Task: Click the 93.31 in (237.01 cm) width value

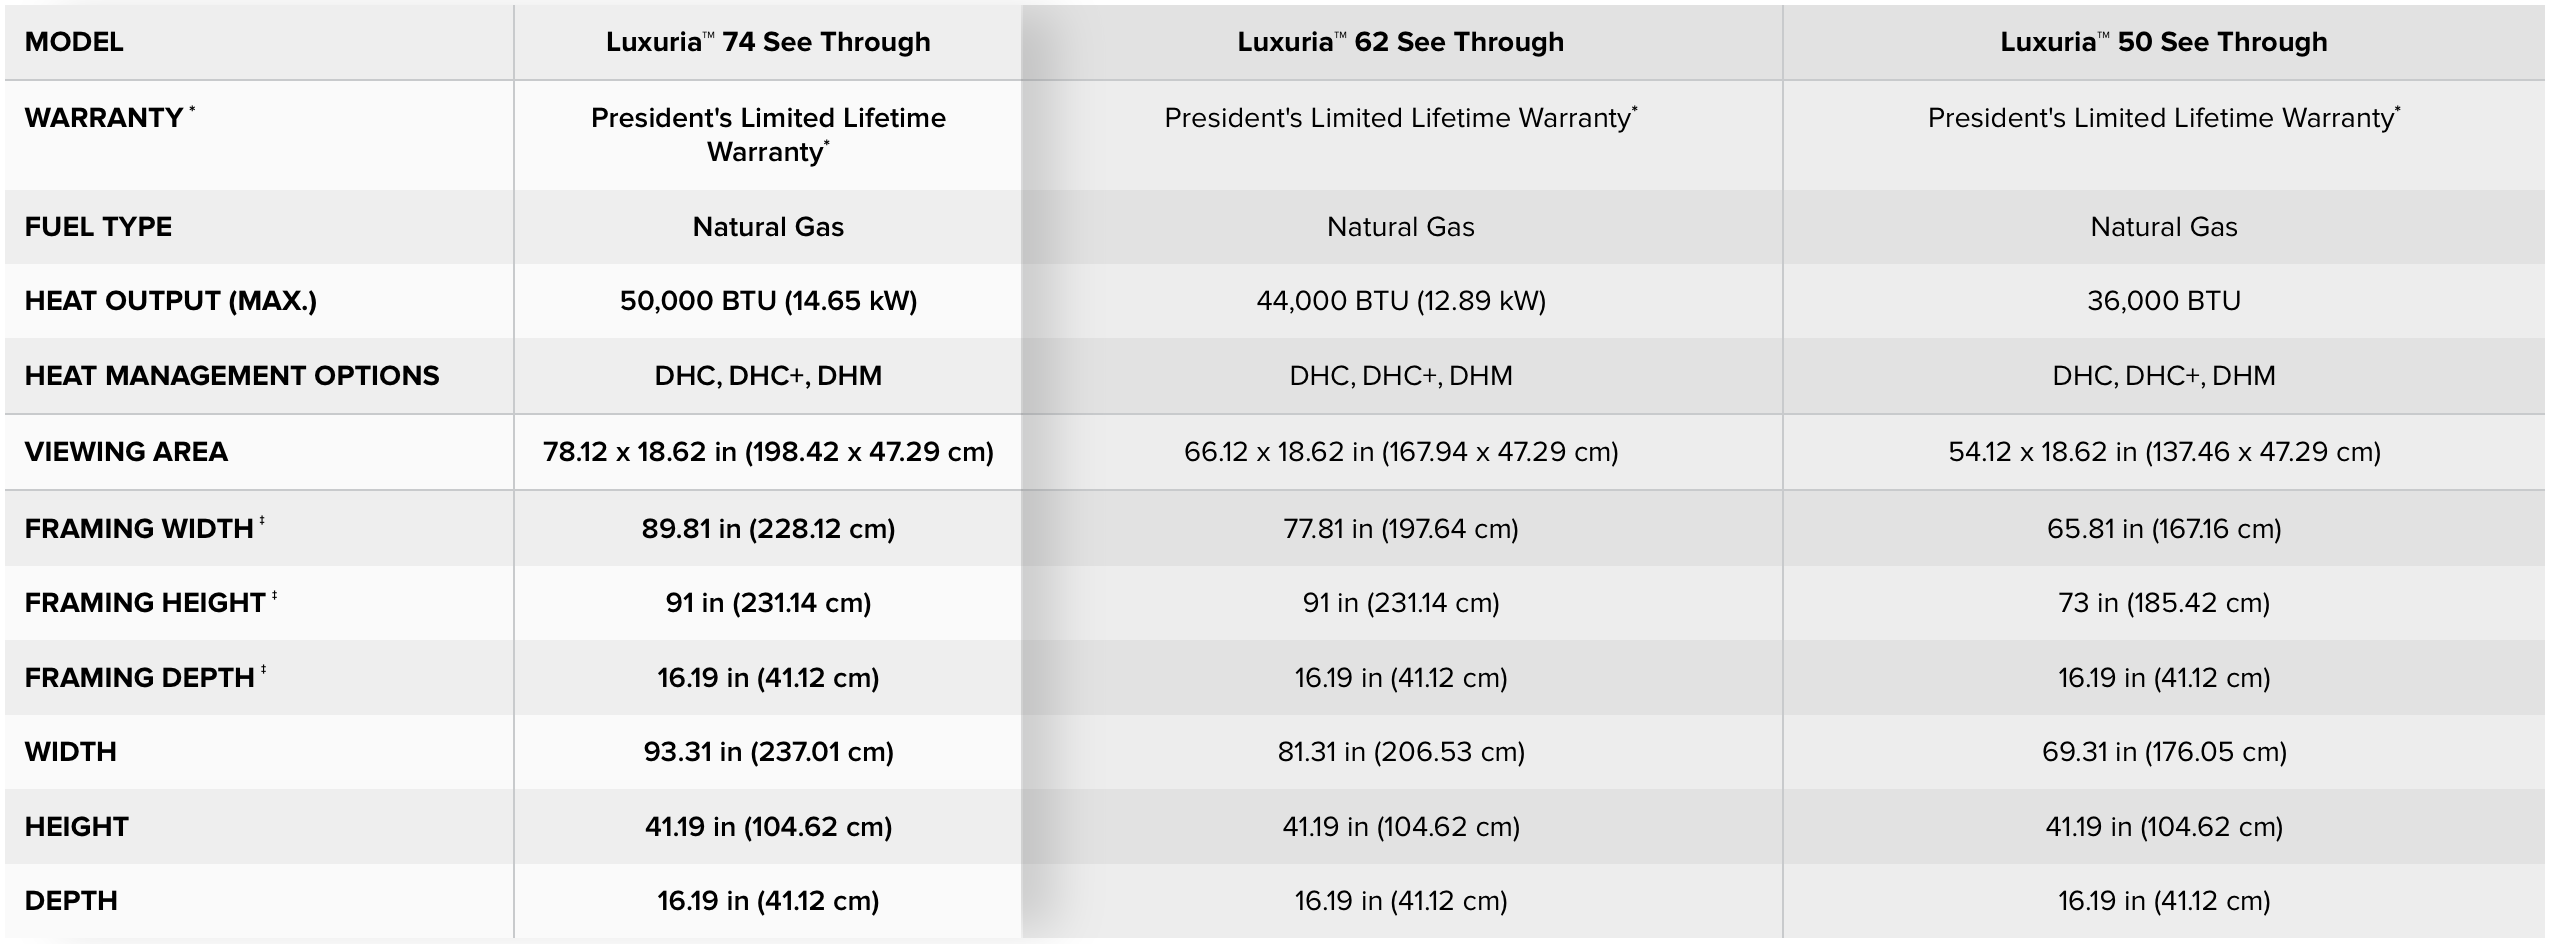Action: tap(768, 752)
